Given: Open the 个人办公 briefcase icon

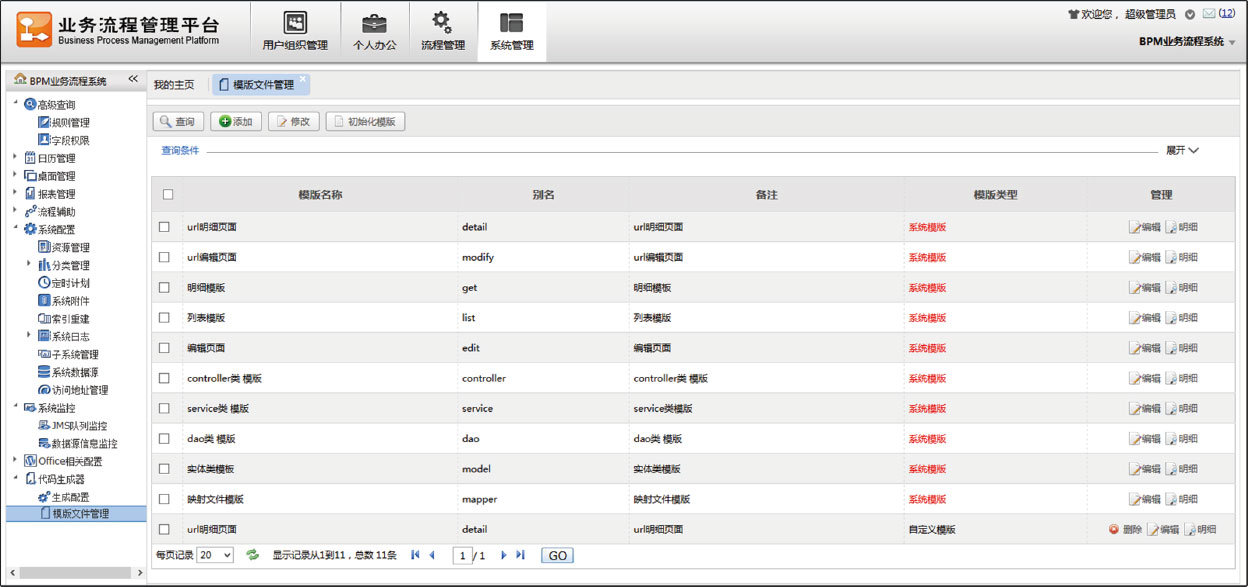Looking at the screenshot, I should [x=374, y=24].
